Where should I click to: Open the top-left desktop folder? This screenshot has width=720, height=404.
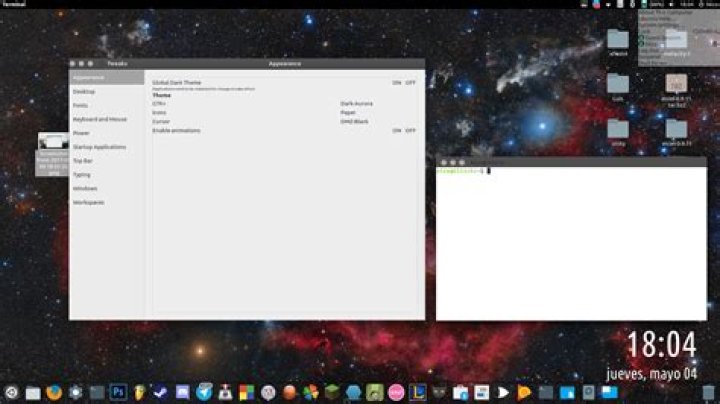click(x=618, y=42)
